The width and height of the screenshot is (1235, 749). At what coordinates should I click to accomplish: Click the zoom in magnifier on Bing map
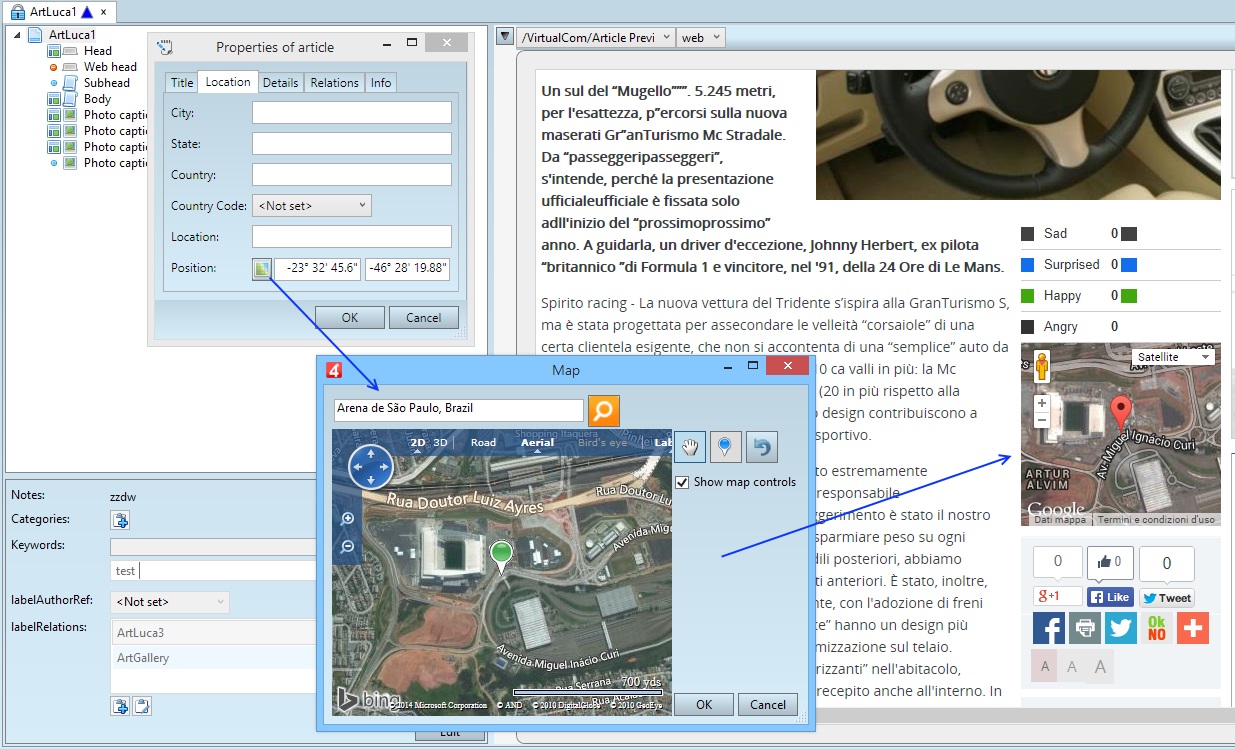pyautogui.click(x=348, y=519)
